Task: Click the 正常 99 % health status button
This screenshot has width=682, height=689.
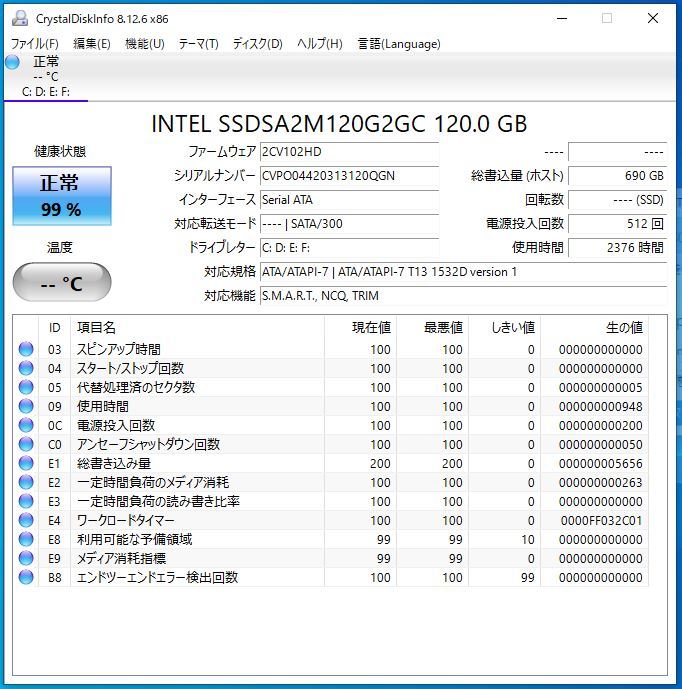Action: tap(62, 196)
